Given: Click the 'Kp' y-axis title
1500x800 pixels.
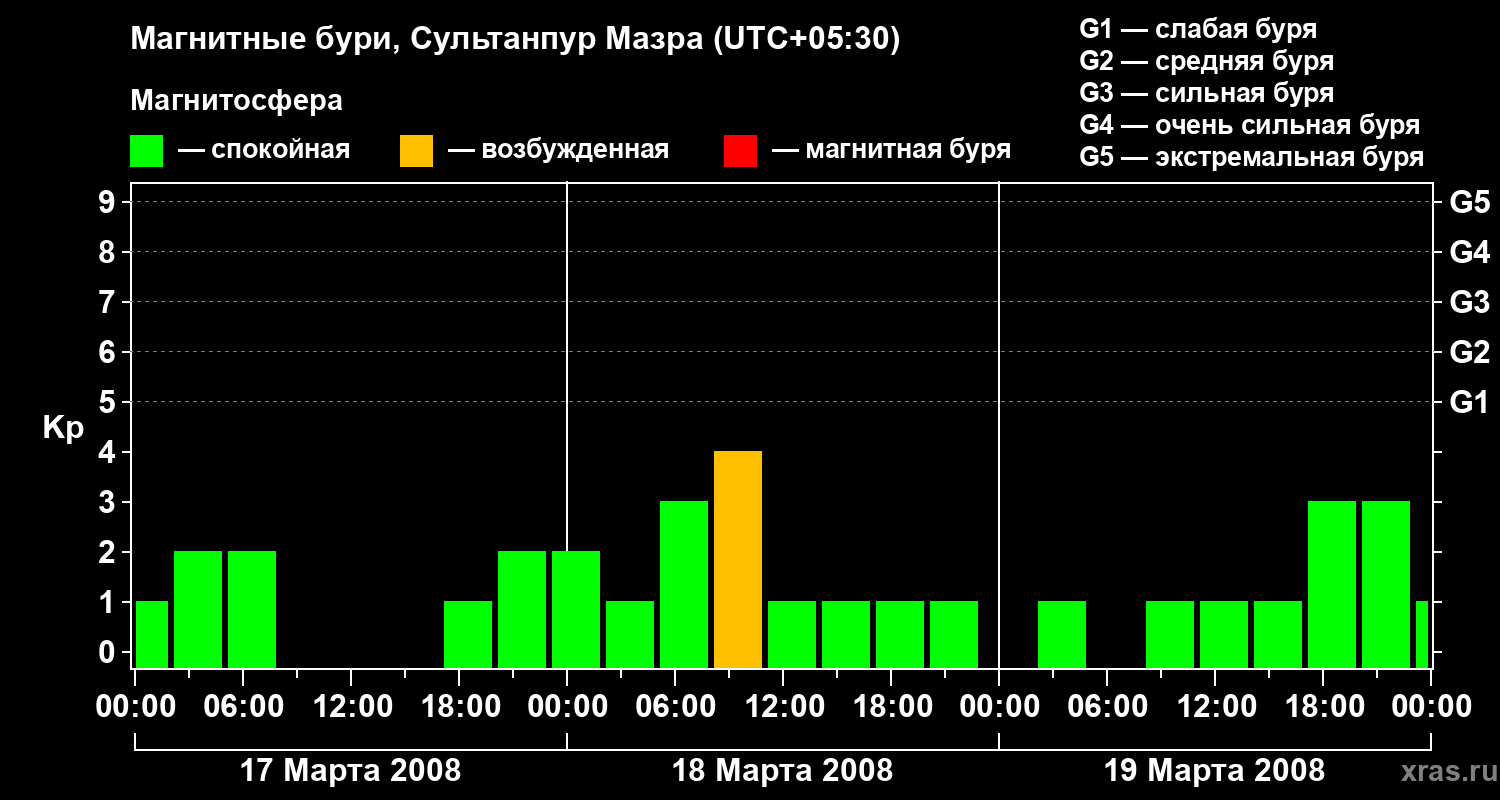Looking at the screenshot, I should (63, 428).
